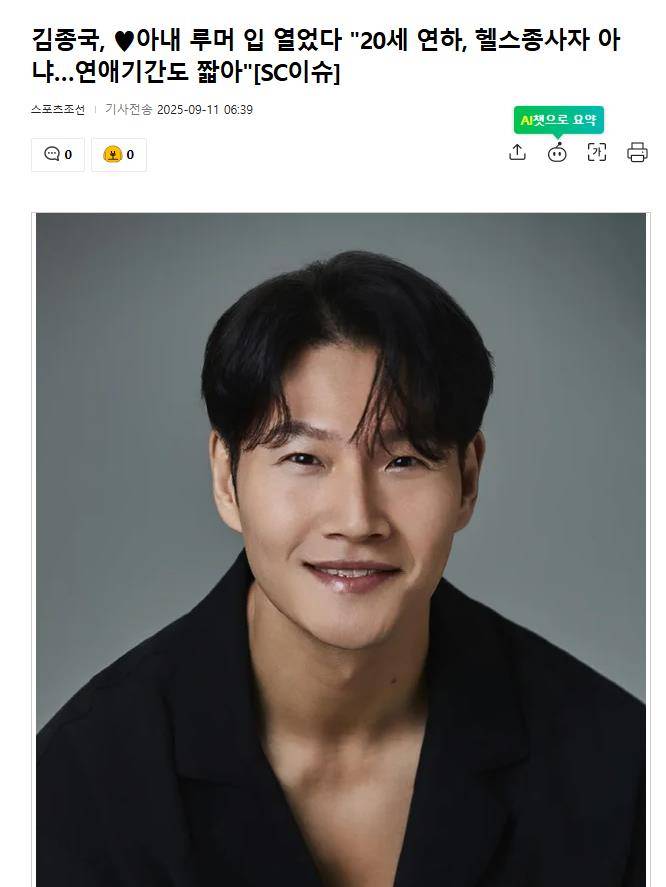Click the 2025-09-11 06:39 timestamp
The image size is (666, 887).
point(205,110)
